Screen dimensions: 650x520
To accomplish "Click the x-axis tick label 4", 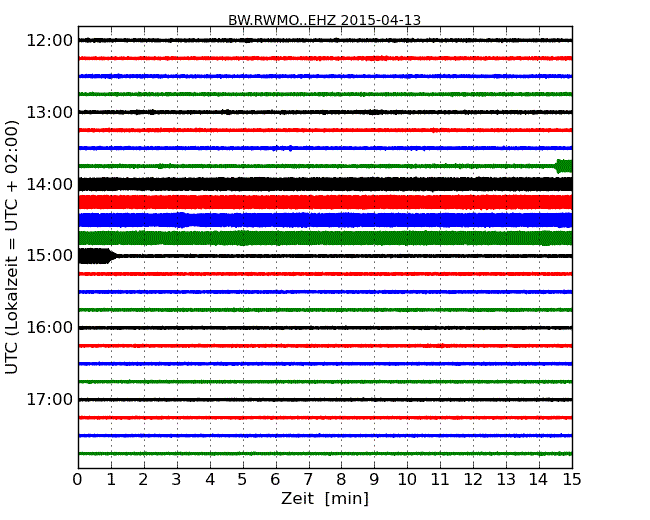I will click(210, 480).
